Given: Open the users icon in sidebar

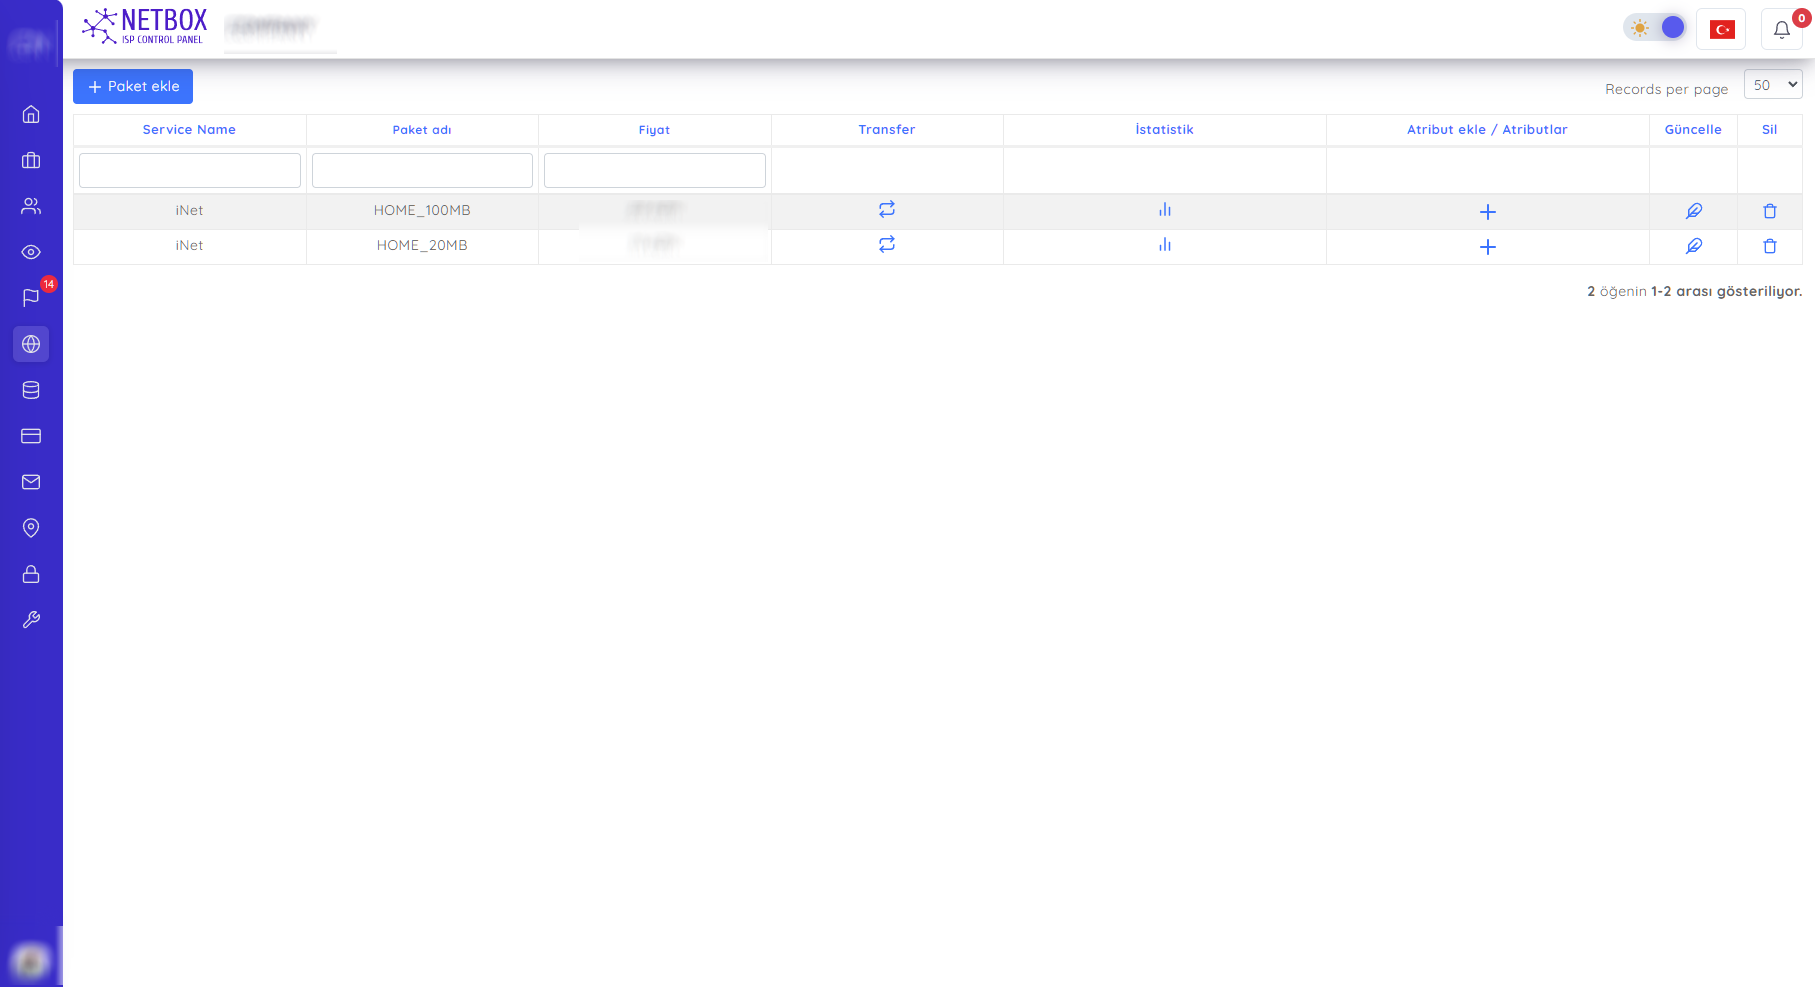Looking at the screenshot, I should click(31, 206).
